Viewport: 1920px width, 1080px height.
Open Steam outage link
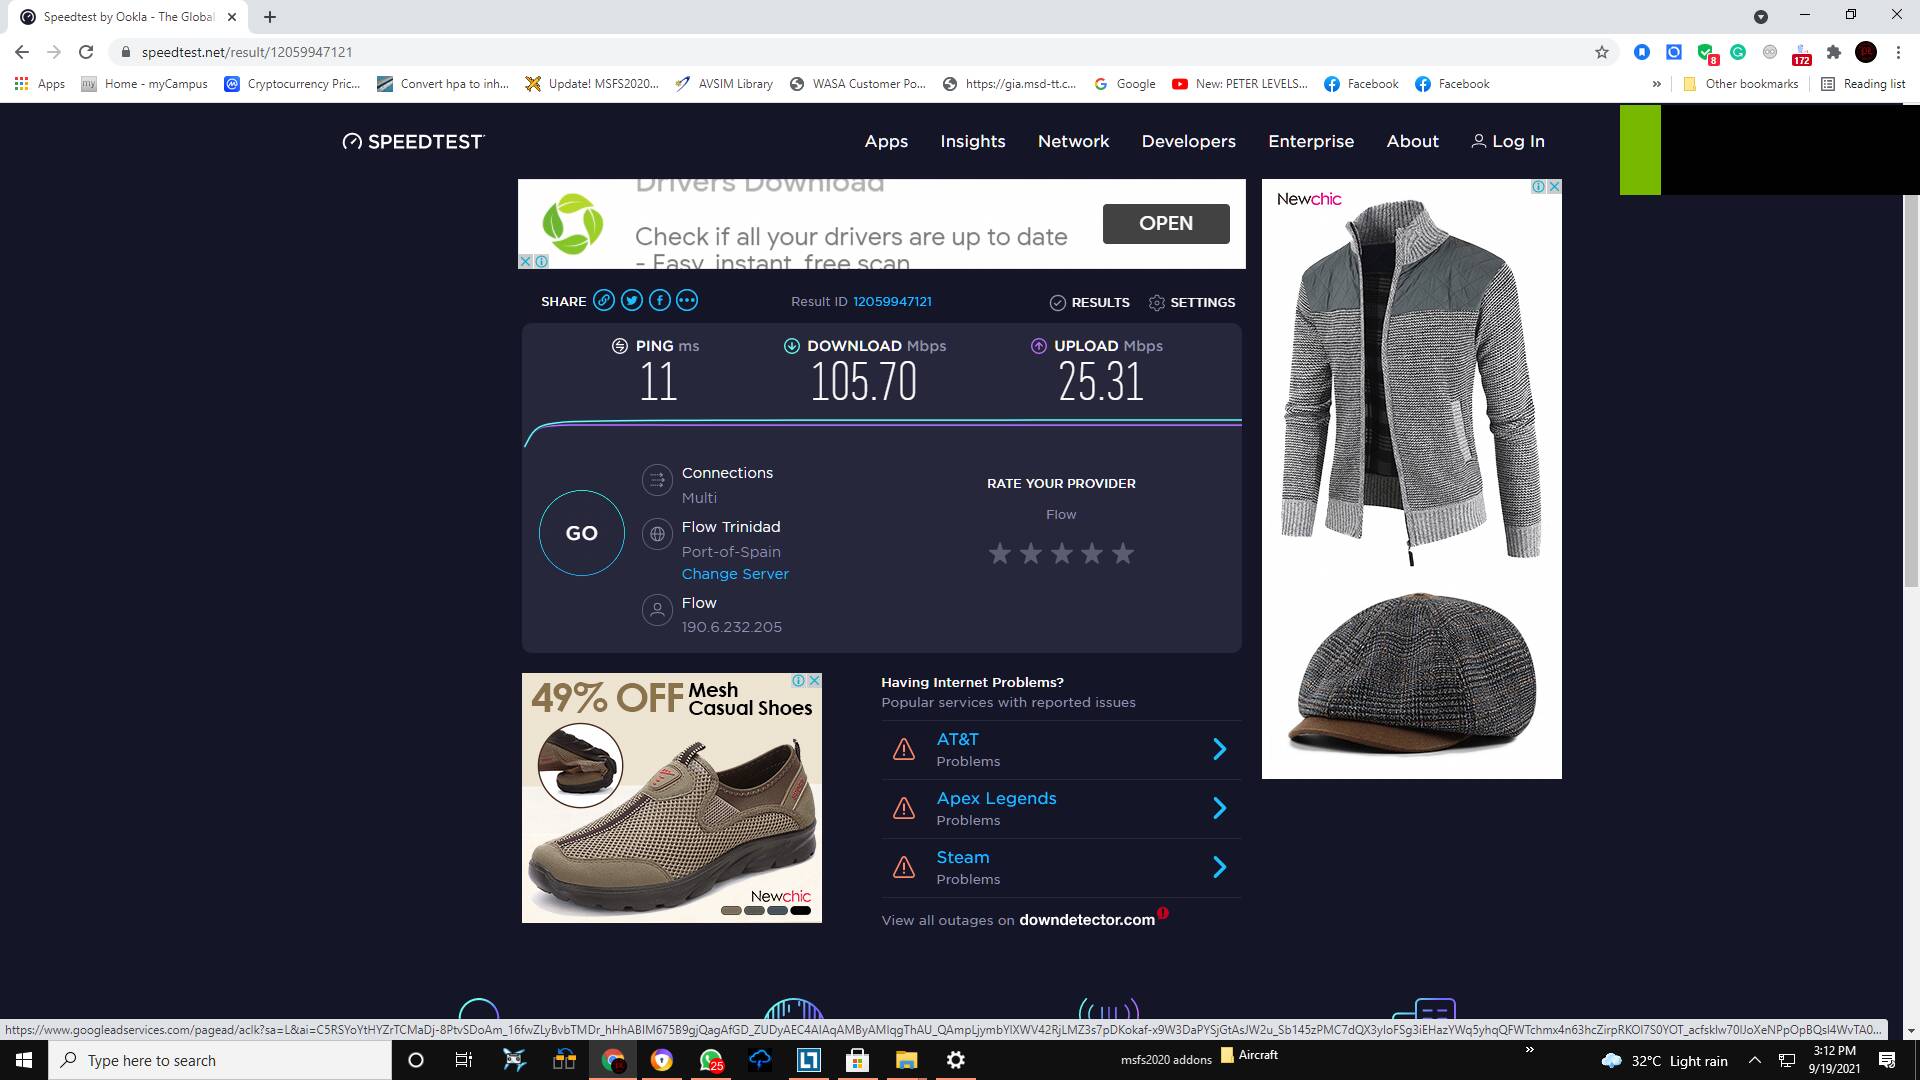(963, 857)
